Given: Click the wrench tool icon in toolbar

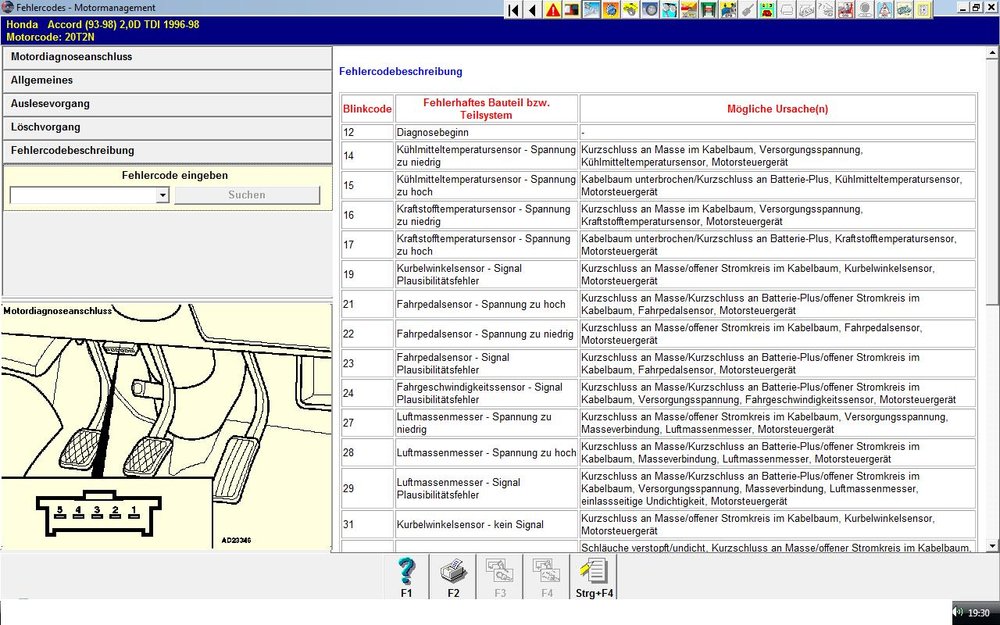Looking at the screenshot, I should click(x=748, y=10).
